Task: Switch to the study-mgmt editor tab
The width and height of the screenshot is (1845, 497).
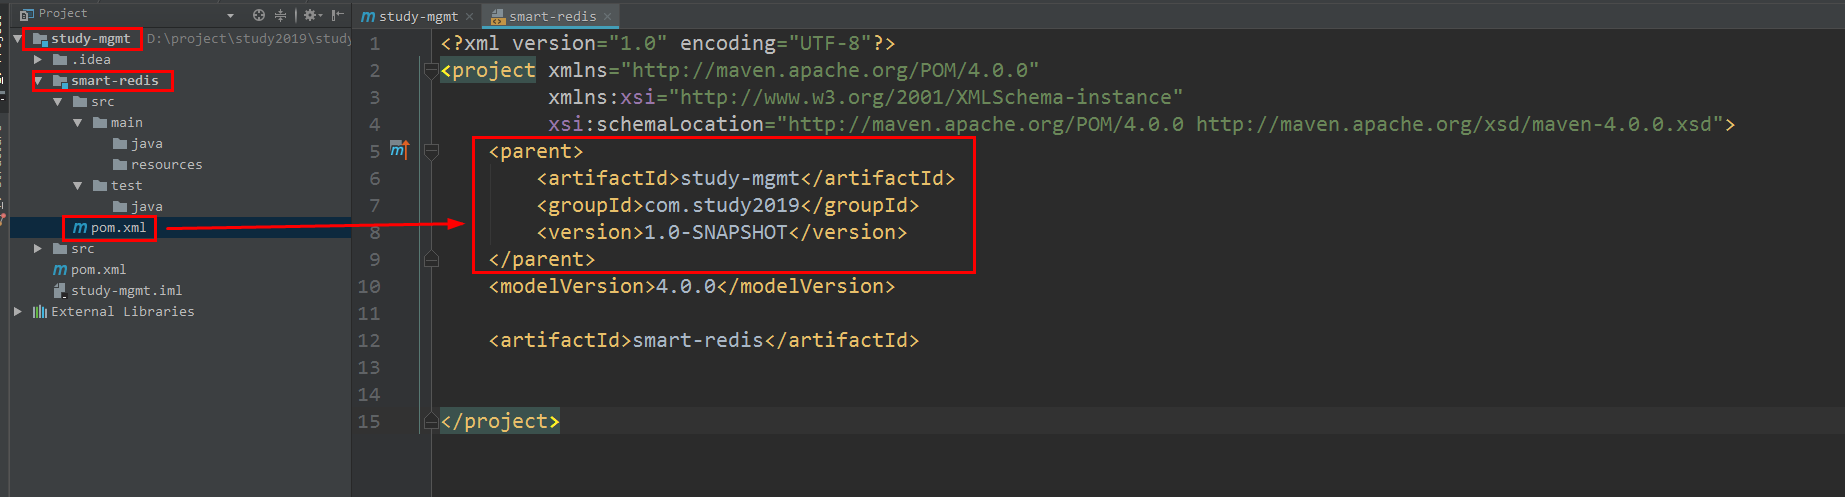Action: click(x=418, y=16)
